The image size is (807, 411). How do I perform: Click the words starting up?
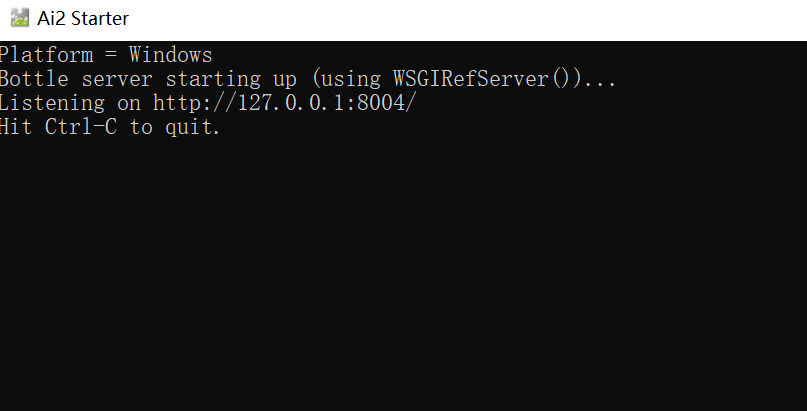(x=231, y=80)
